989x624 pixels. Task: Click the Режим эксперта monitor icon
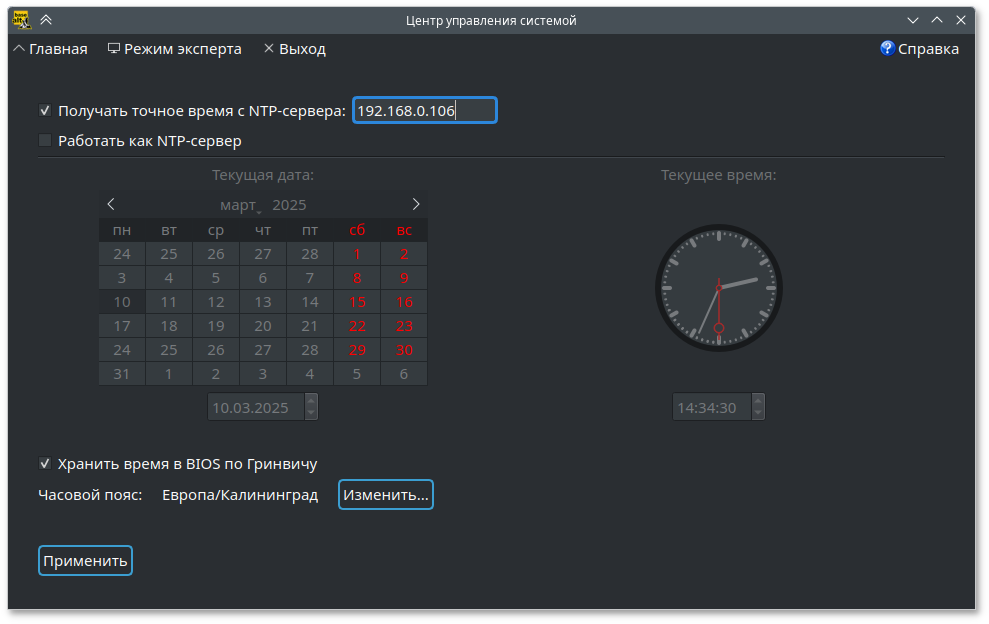click(114, 48)
